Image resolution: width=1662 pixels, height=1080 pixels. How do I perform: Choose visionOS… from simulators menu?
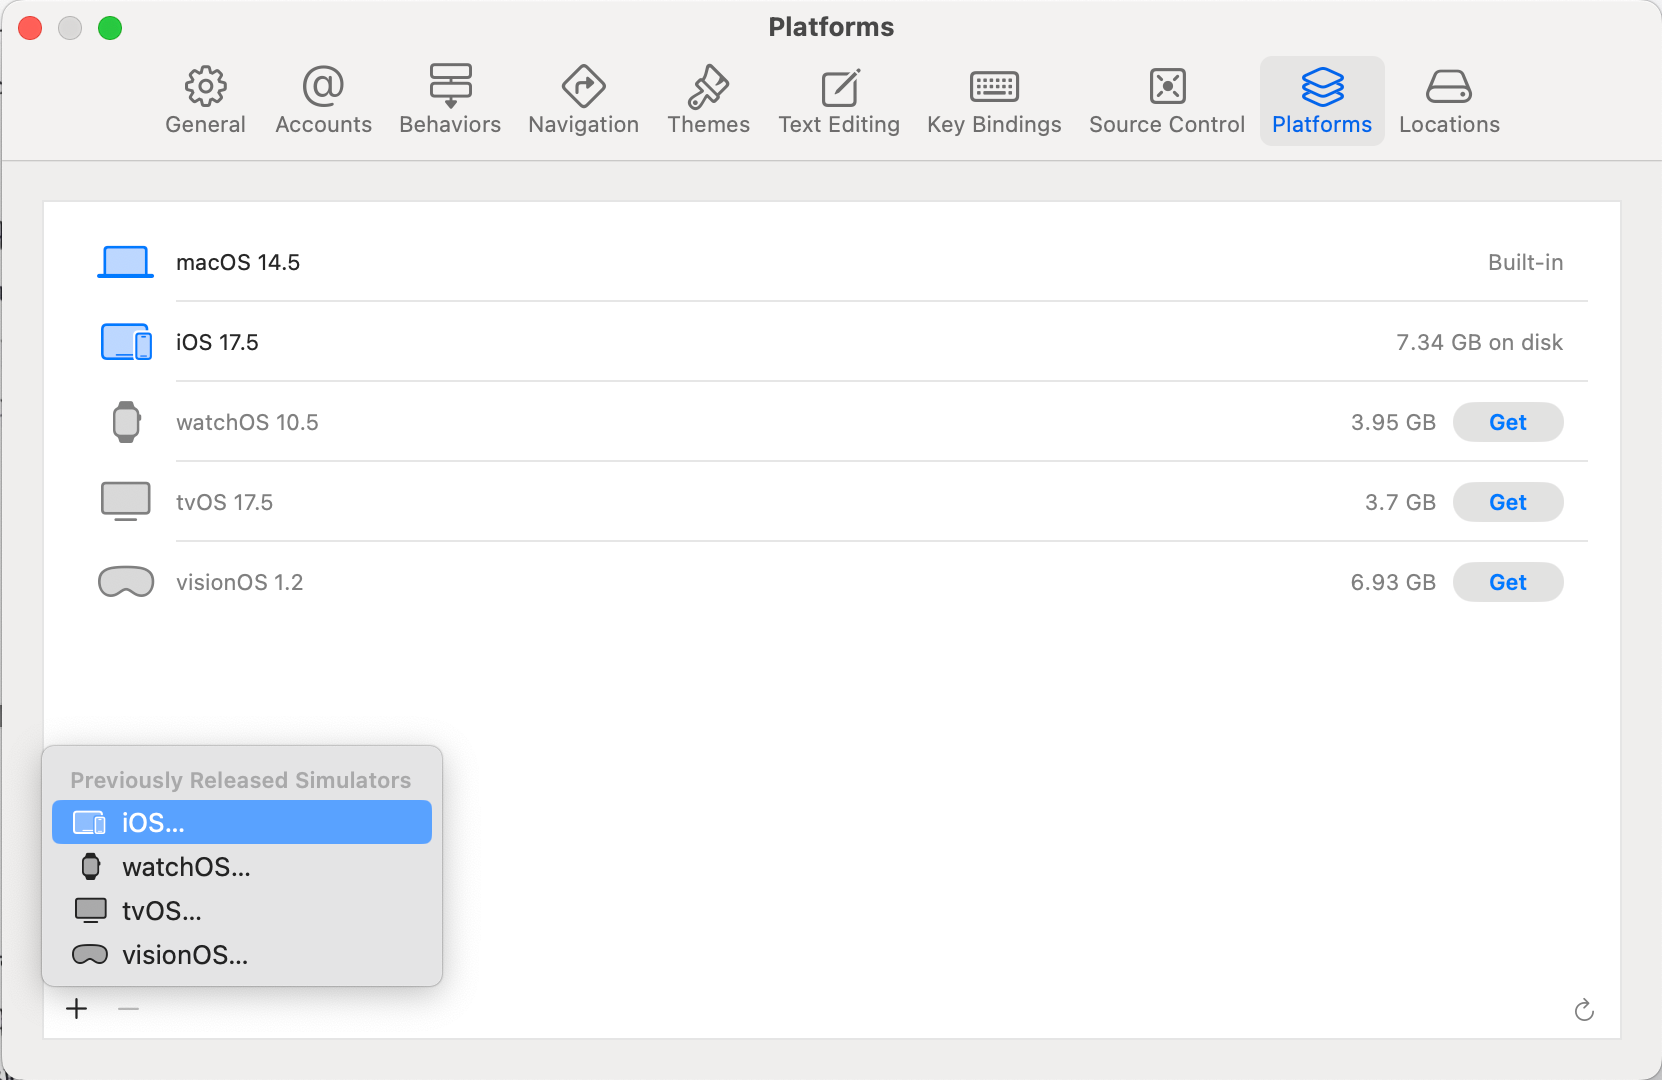coord(242,955)
